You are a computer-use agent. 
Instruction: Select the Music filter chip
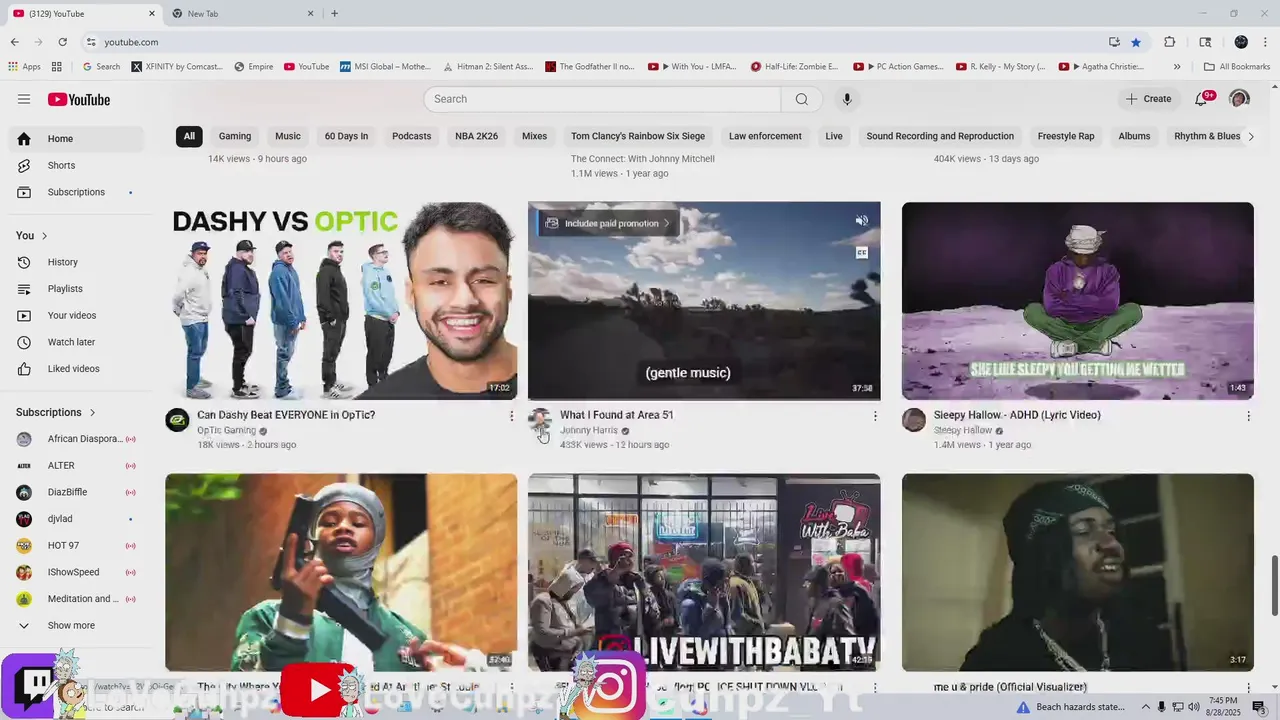[288, 136]
